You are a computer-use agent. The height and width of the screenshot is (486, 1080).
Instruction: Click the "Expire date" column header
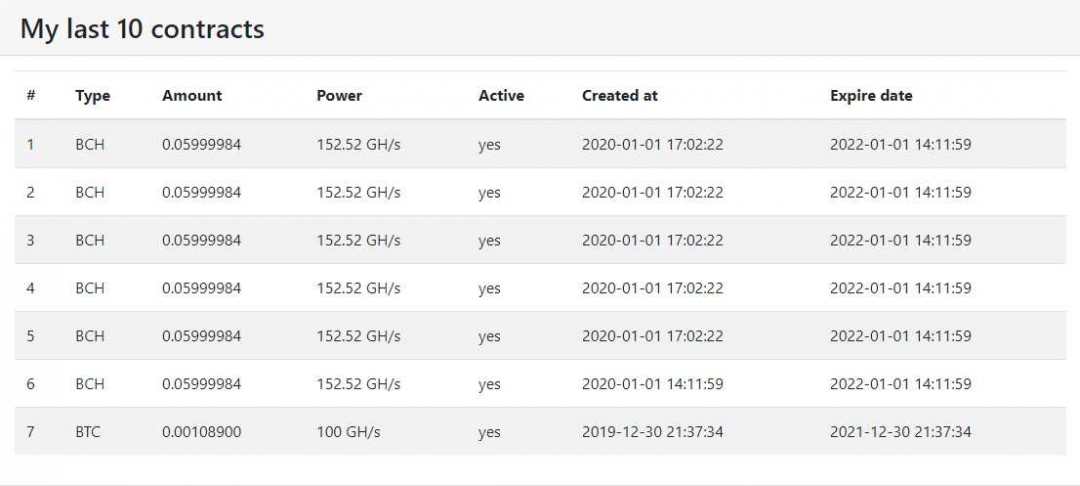871,96
